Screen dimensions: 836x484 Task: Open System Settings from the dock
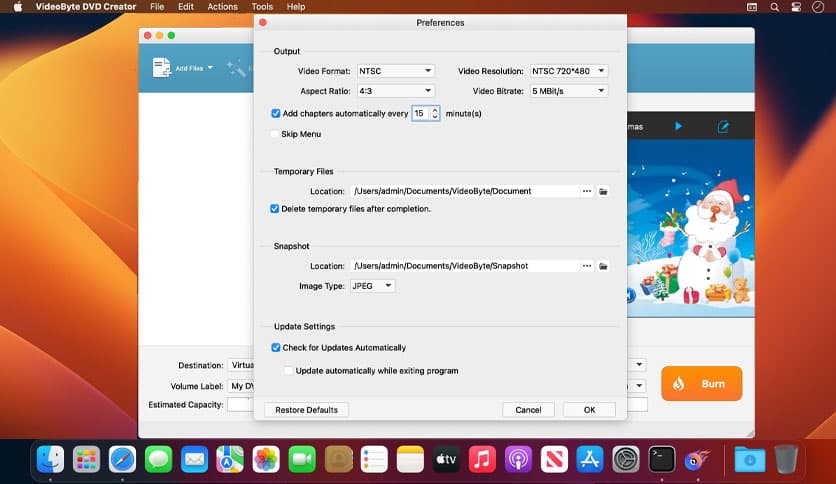click(626, 459)
